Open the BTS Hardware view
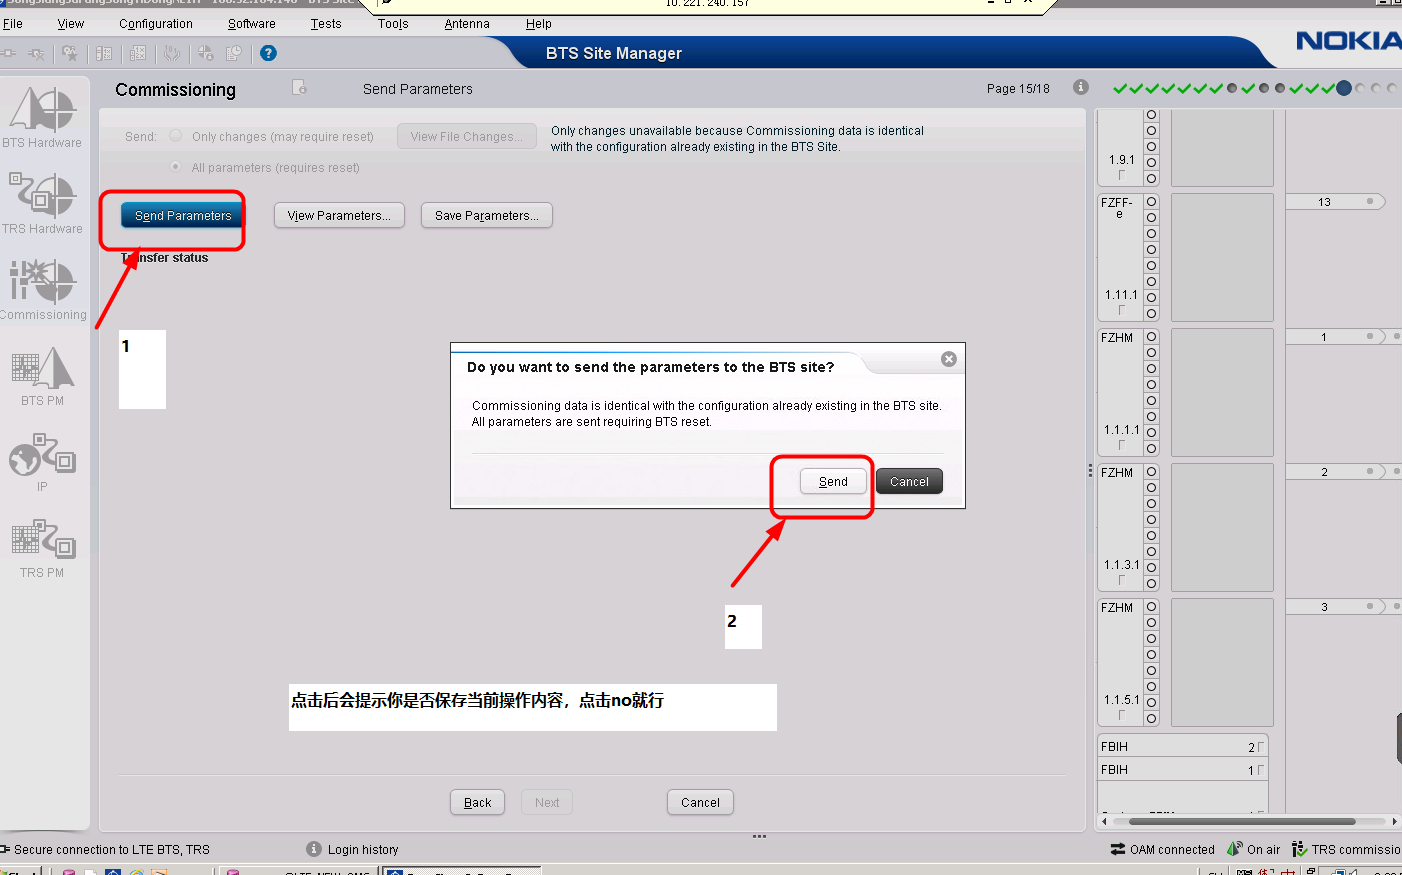Screen dimensions: 1402x875 click(42, 117)
